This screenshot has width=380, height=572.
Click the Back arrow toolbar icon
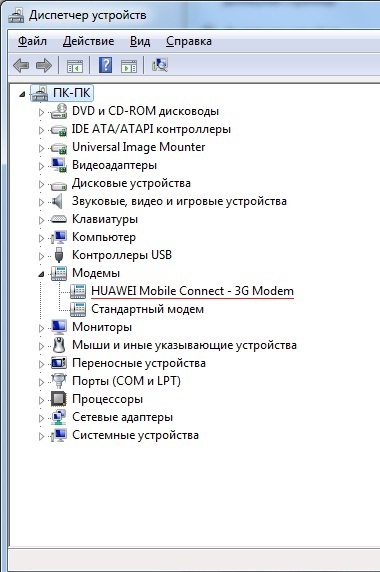click(21, 66)
